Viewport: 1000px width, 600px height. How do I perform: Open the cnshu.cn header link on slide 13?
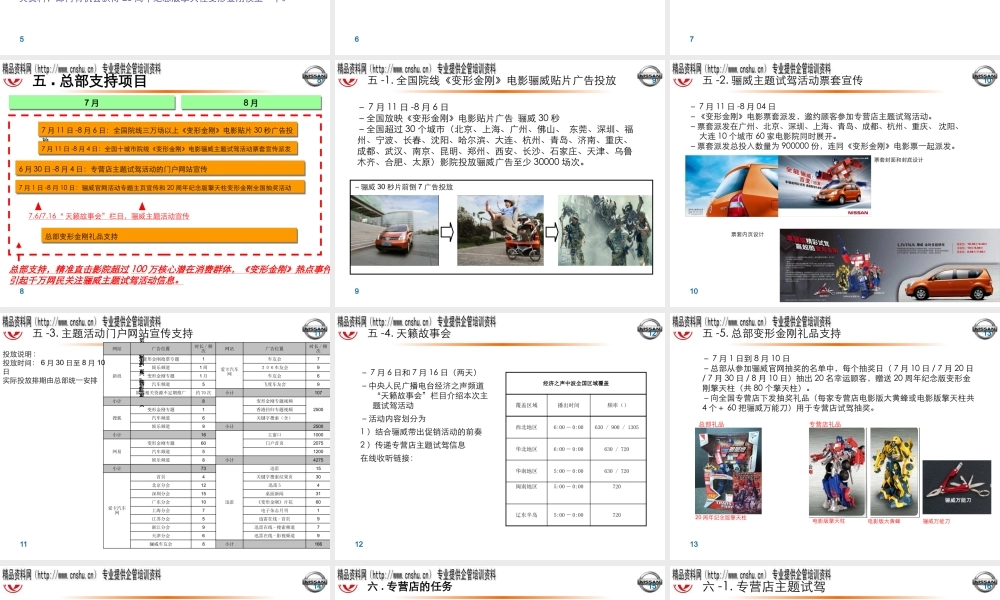coord(751,321)
